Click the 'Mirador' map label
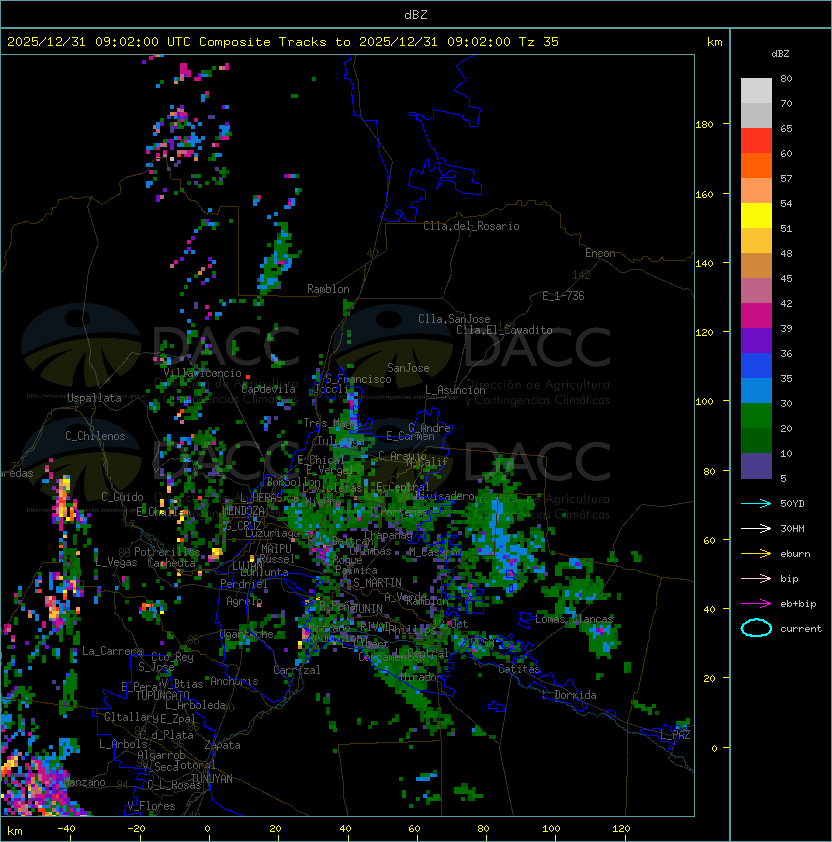The height and width of the screenshot is (842, 832). point(421,677)
